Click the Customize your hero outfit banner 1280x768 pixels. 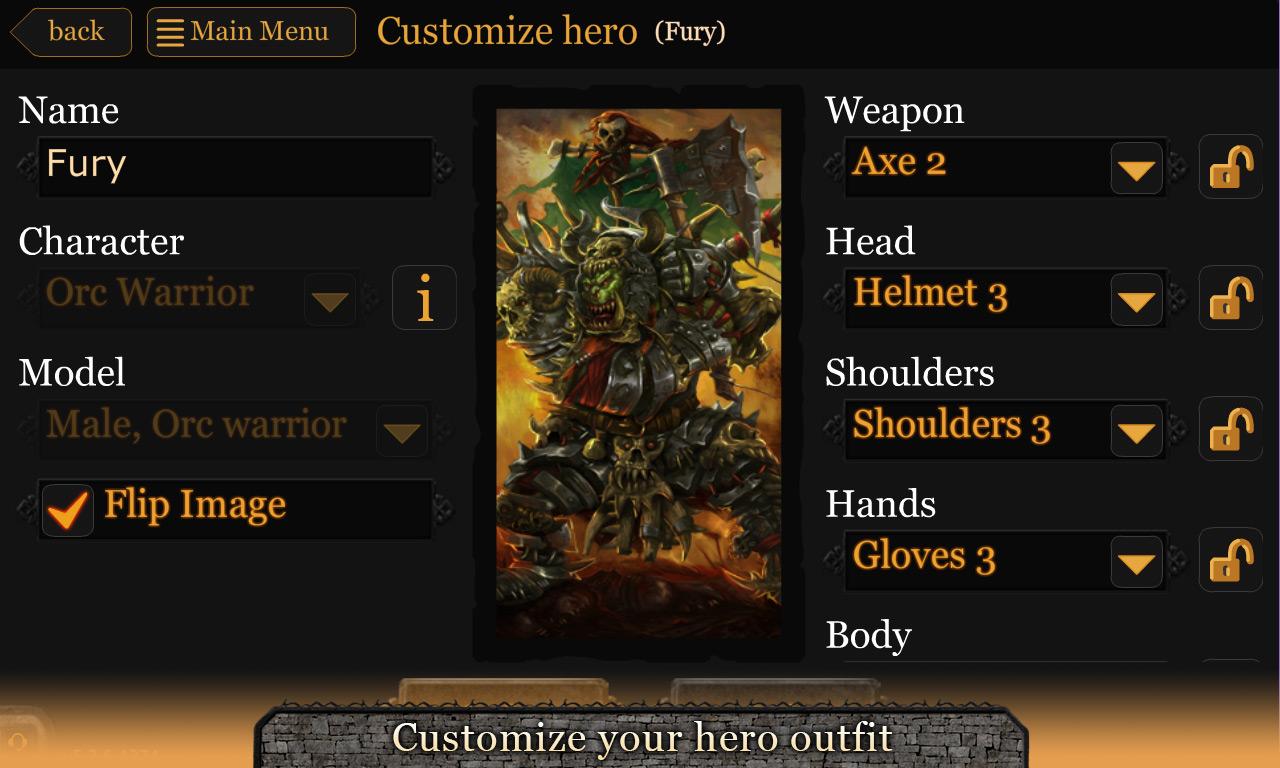coord(642,738)
